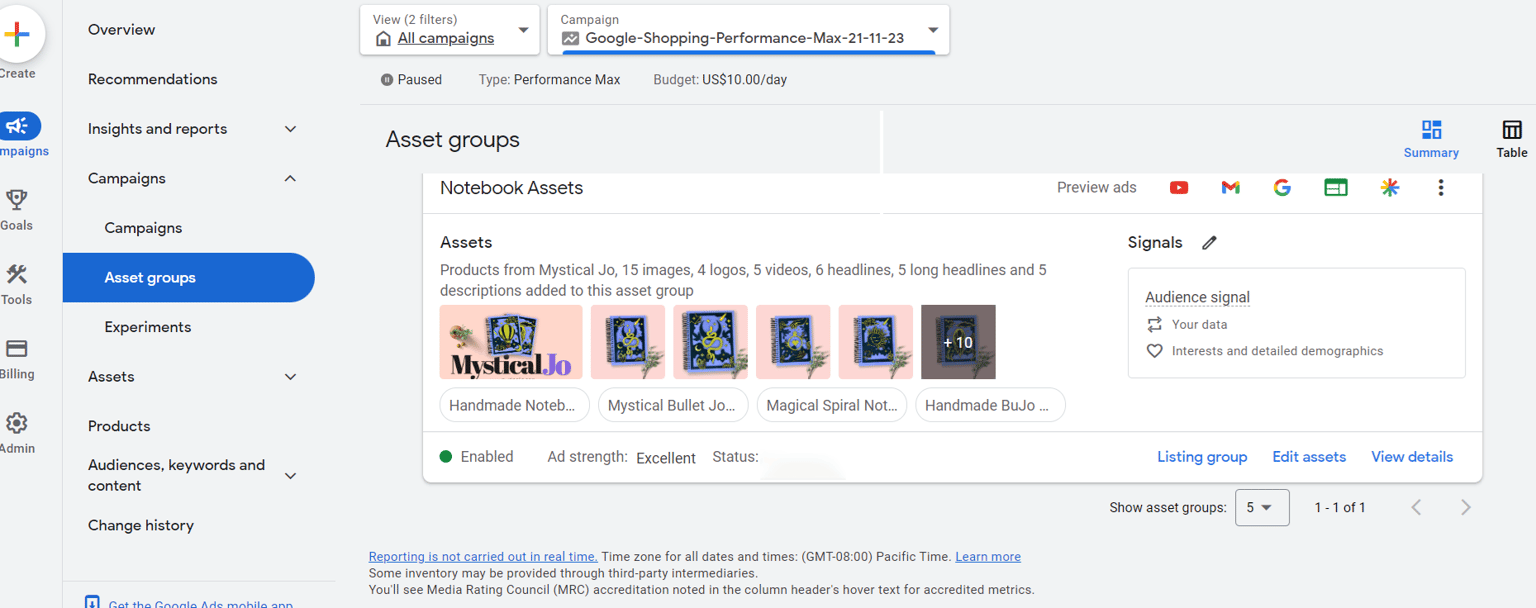1536x608 pixels.
Task: Click the Interests heart icon
Action: 1155,351
